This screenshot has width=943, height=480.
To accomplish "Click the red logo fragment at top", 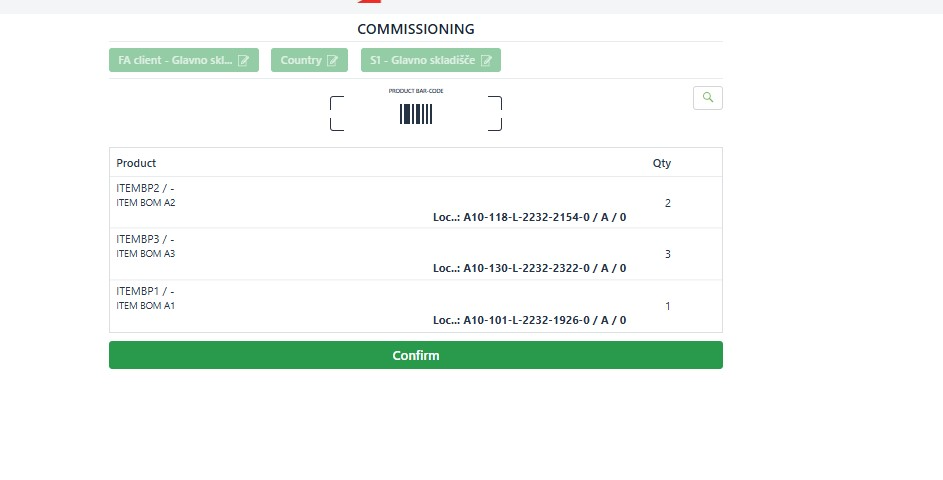I will pyautogui.click(x=369, y=1).
